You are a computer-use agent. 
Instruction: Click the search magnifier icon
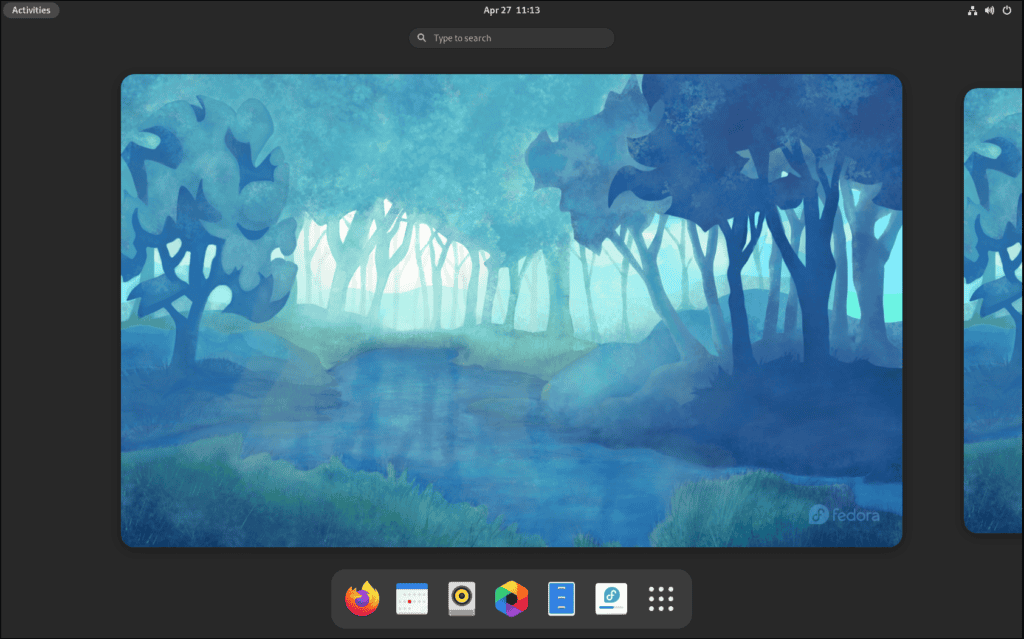click(x=422, y=38)
